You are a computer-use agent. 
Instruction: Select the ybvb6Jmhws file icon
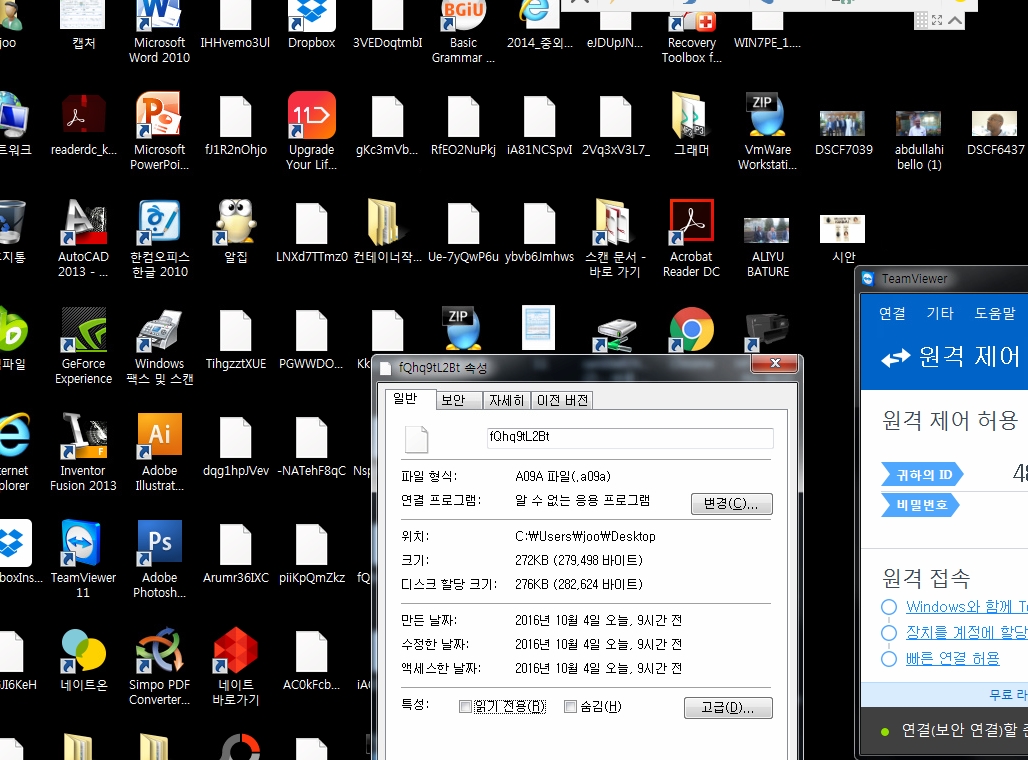pyautogui.click(x=539, y=223)
